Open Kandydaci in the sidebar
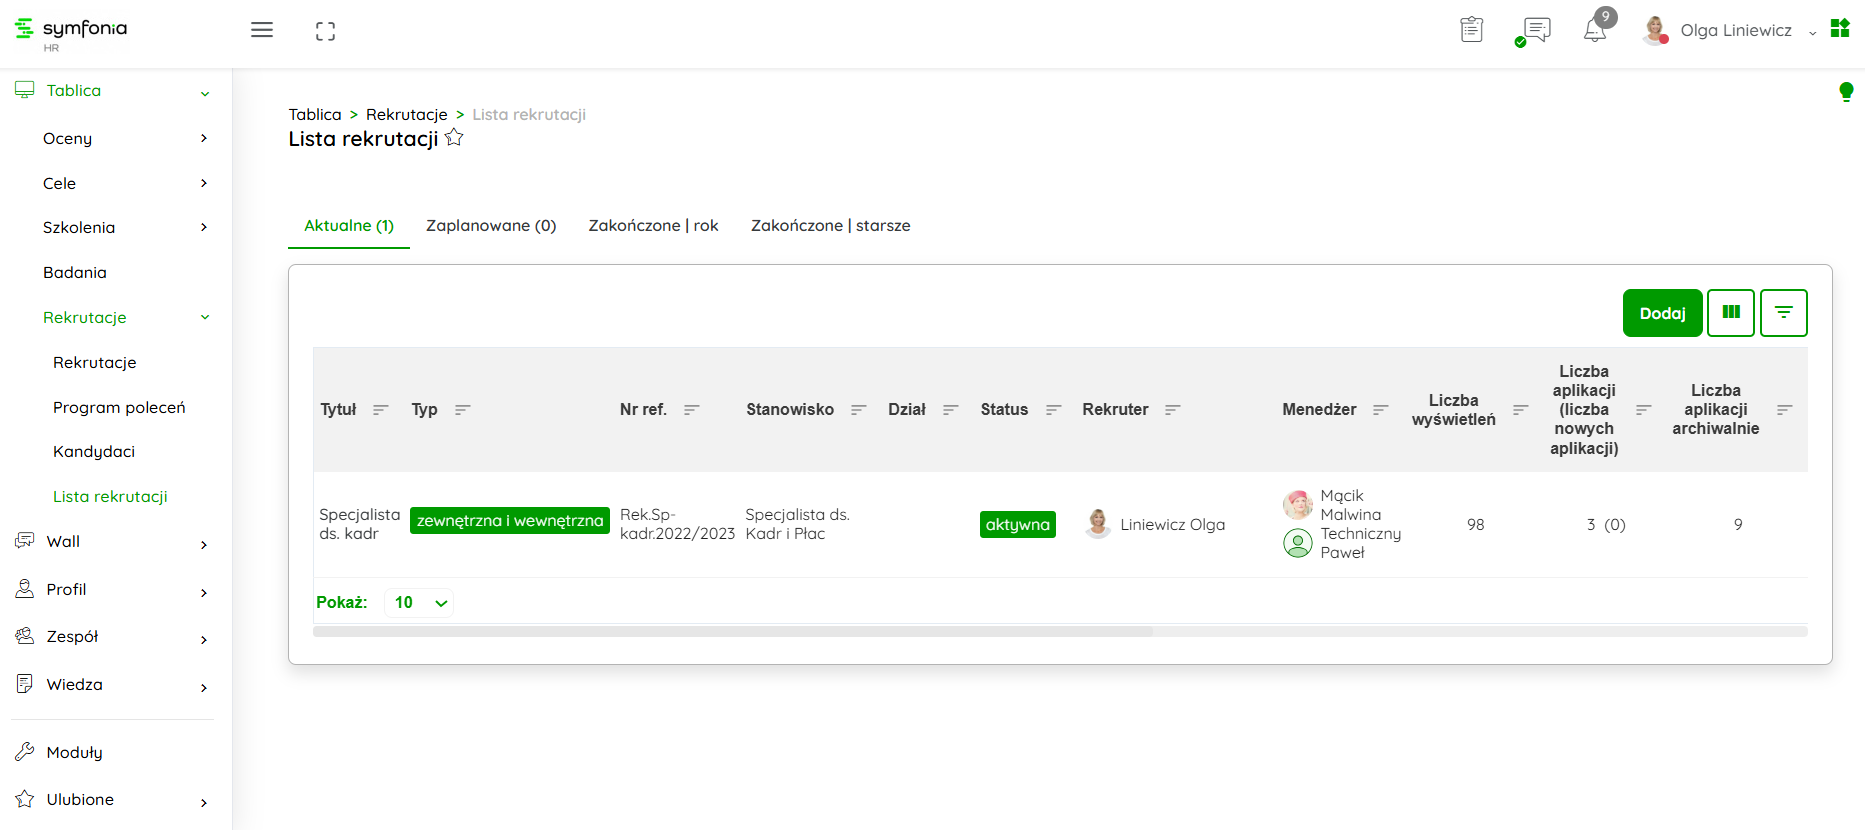Viewport: 1865px width, 830px height. (94, 451)
